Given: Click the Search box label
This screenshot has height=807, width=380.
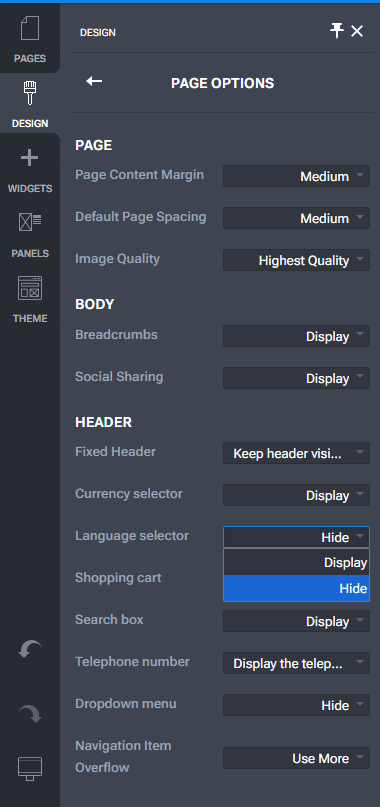Looking at the screenshot, I should pos(109,620).
